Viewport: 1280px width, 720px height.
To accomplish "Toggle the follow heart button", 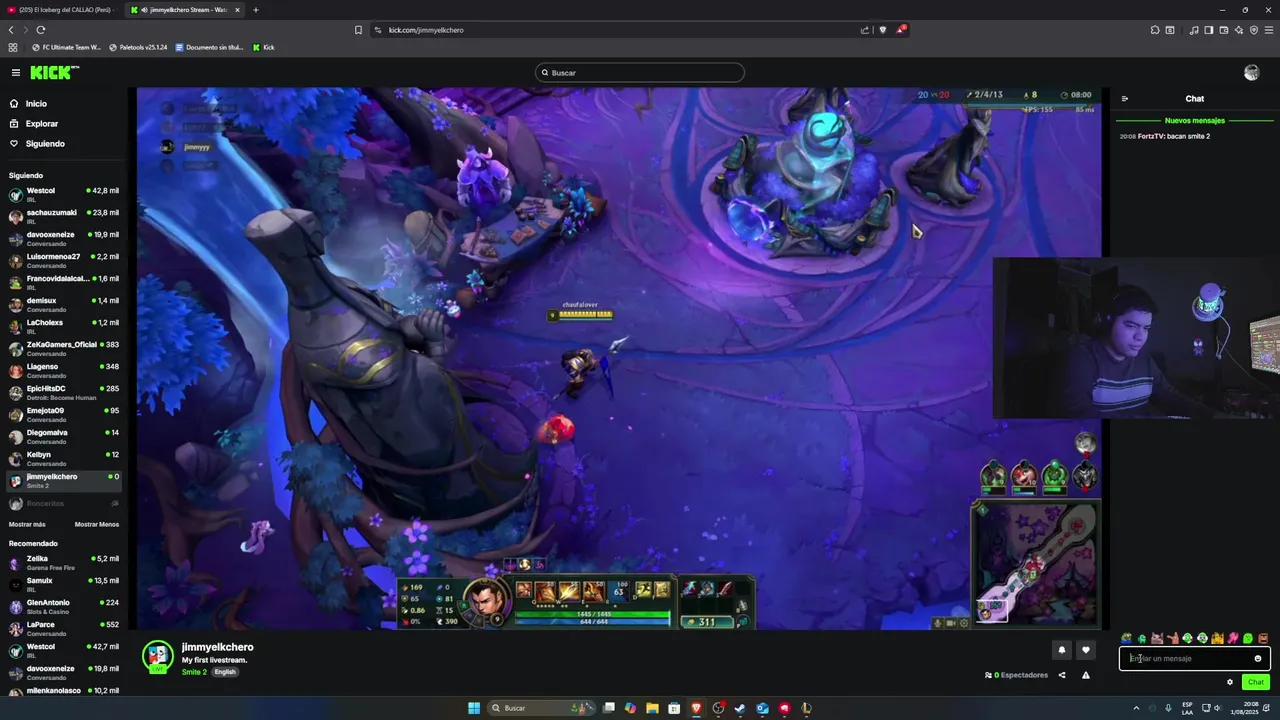I will coord(1086,650).
